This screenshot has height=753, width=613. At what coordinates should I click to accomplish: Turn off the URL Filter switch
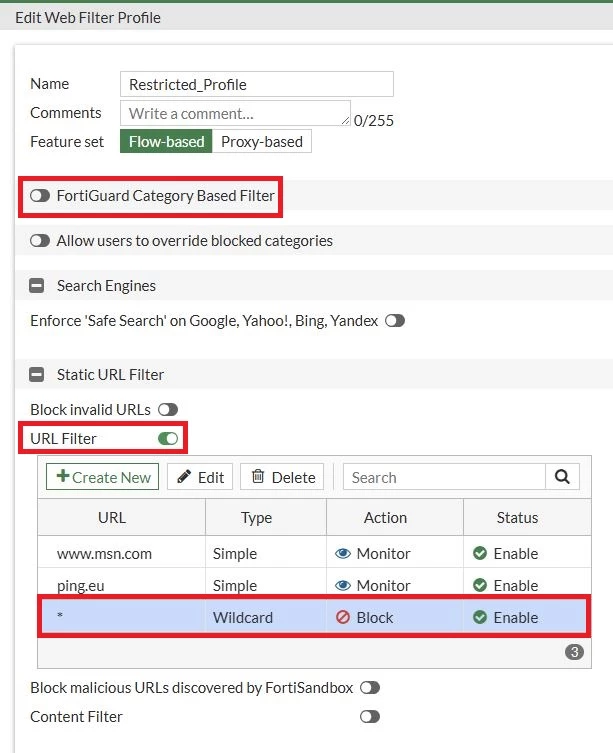[168, 438]
